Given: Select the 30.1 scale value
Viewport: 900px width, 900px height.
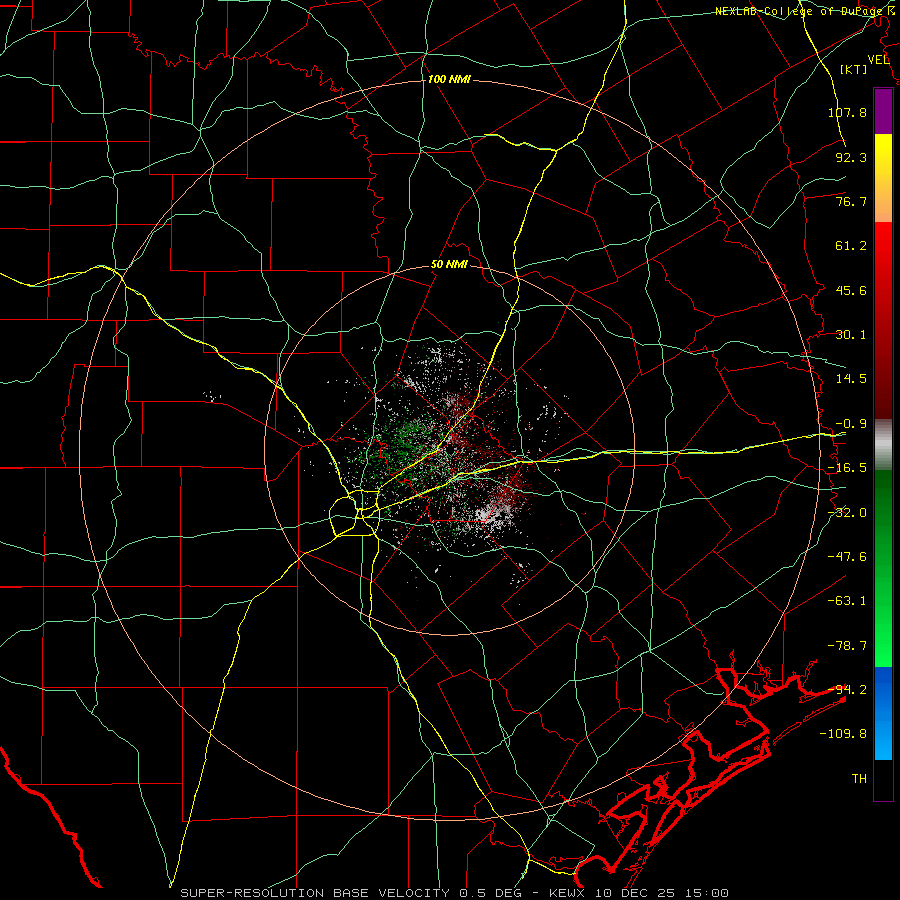Looking at the screenshot, I should coord(851,335).
